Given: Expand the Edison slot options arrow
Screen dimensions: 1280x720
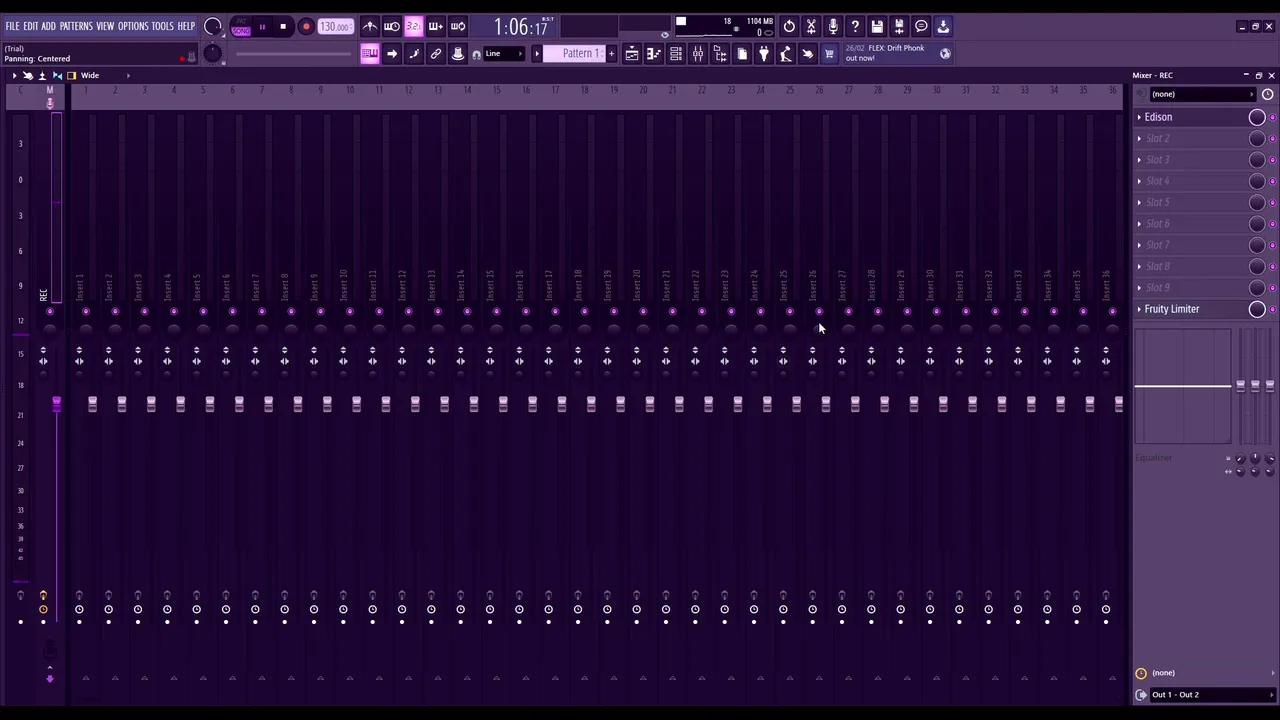Looking at the screenshot, I should (1139, 117).
